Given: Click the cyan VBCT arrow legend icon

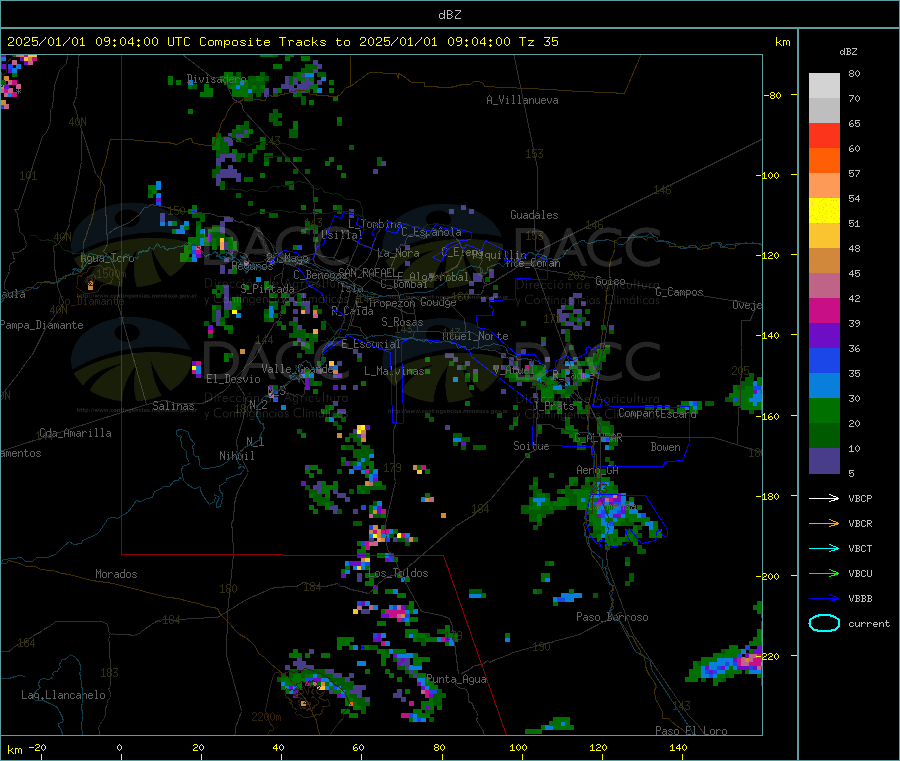Looking at the screenshot, I should tap(824, 548).
